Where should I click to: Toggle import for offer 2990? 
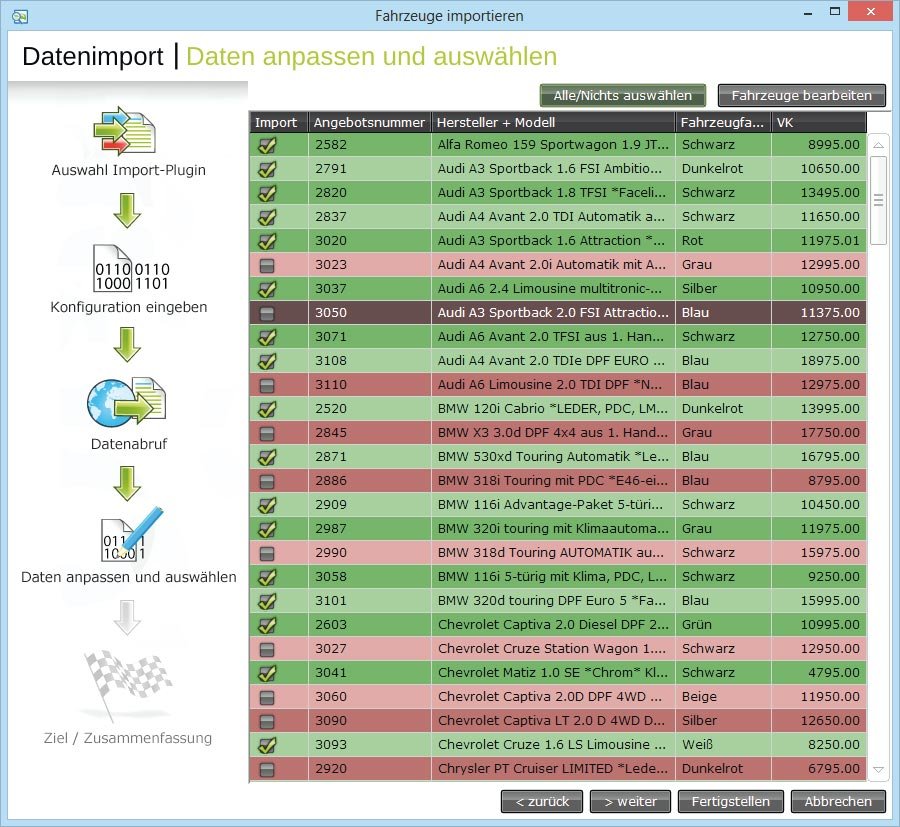click(267, 553)
